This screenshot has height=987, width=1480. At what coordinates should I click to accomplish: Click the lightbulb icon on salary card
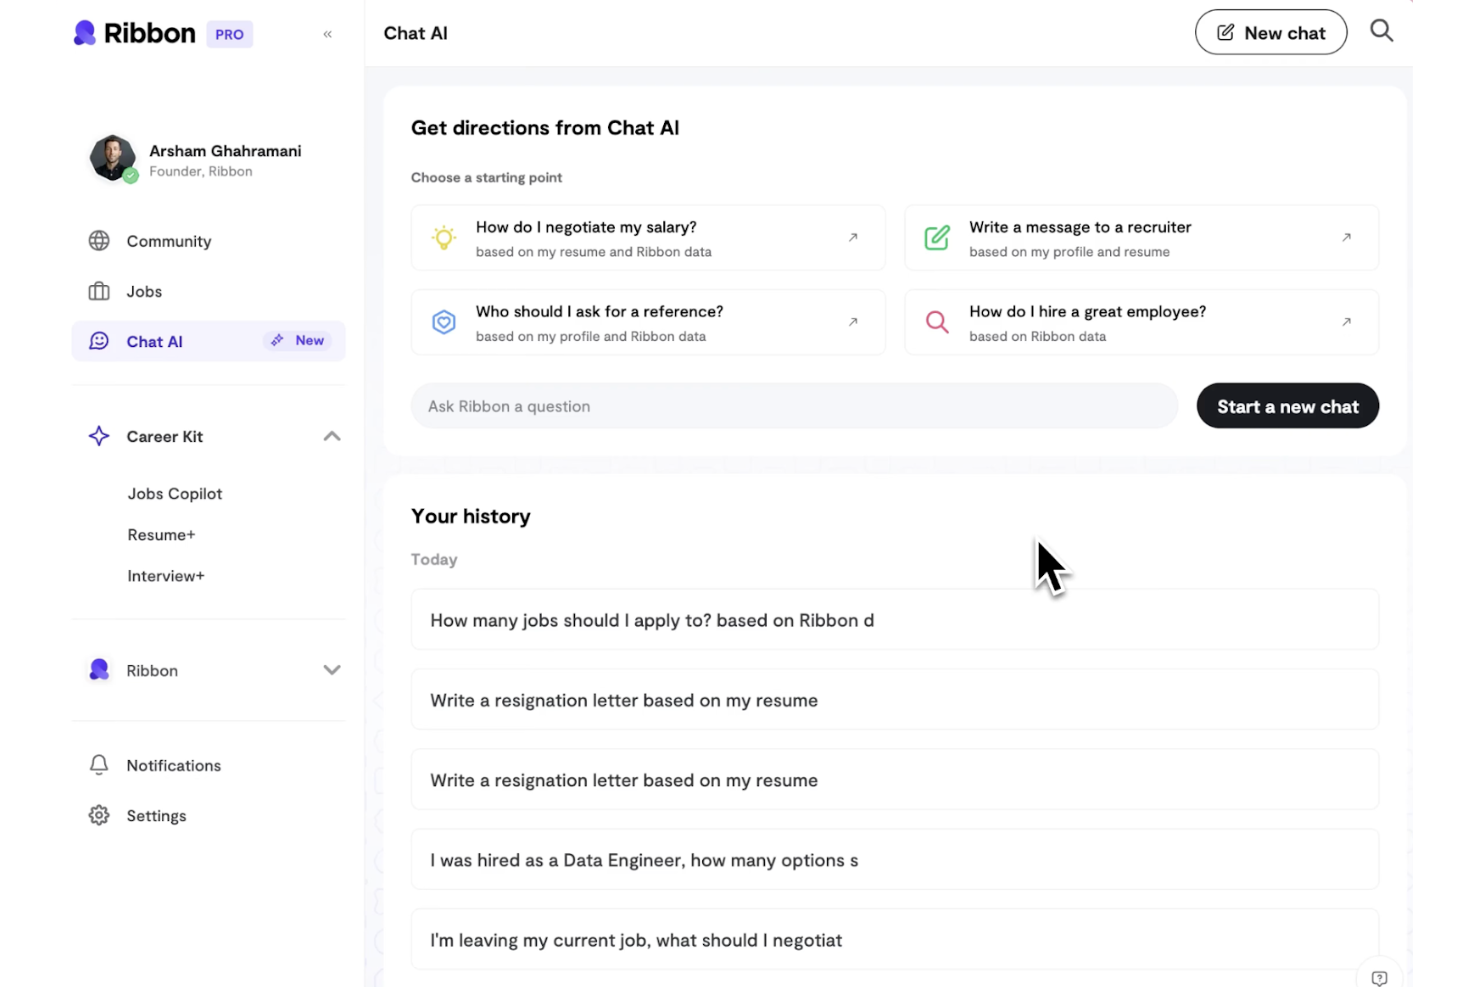click(444, 238)
